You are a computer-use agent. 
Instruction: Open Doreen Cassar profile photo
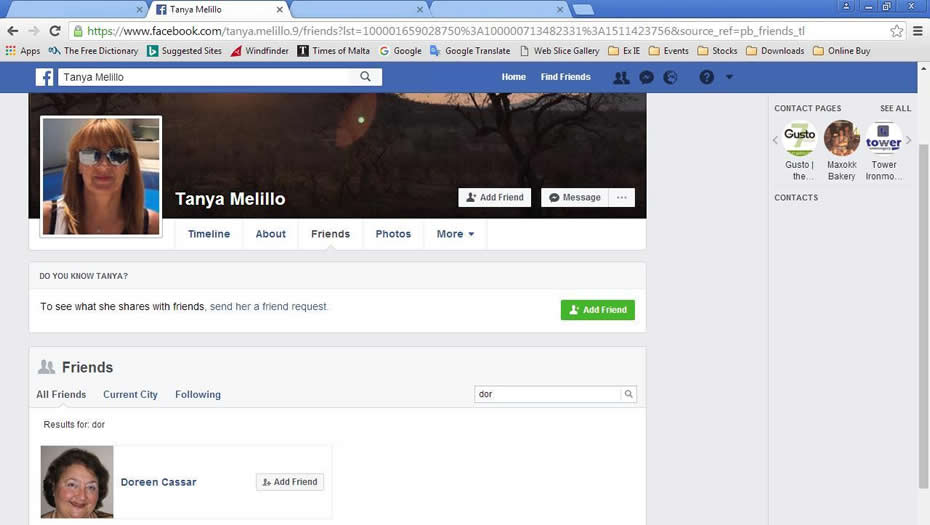pos(77,482)
